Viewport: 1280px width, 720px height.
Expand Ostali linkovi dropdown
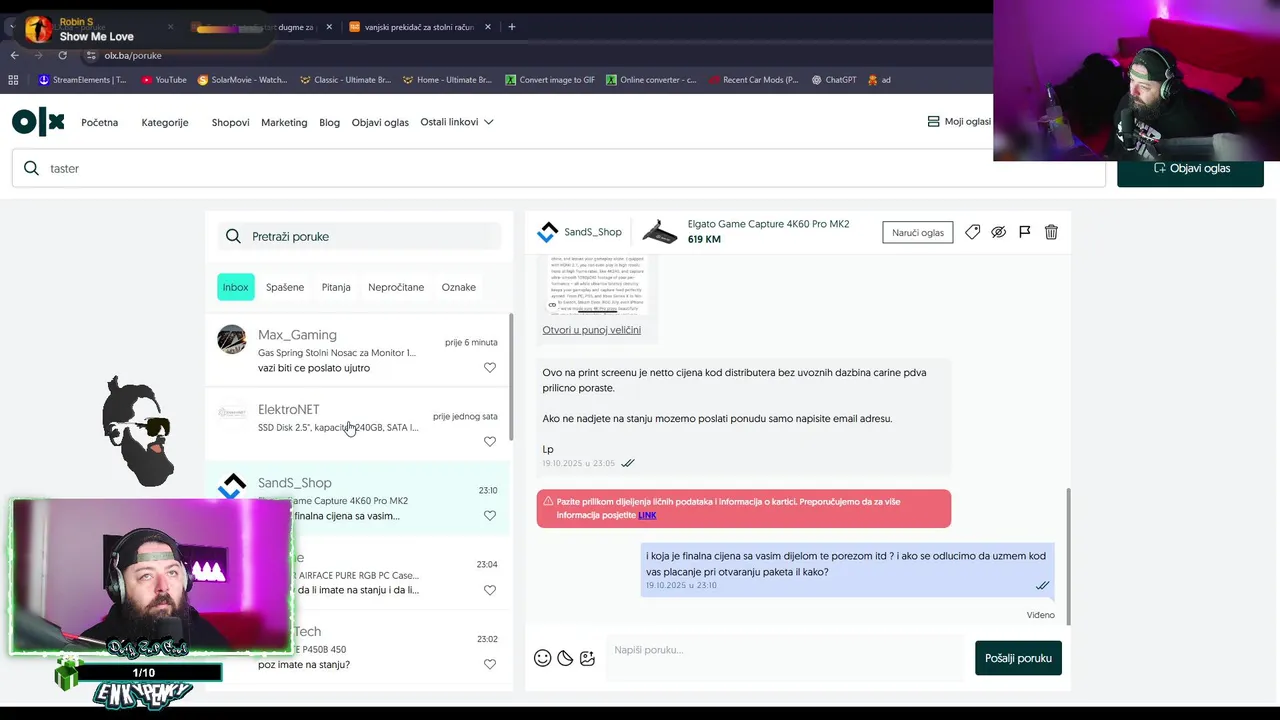pyautogui.click(x=457, y=122)
